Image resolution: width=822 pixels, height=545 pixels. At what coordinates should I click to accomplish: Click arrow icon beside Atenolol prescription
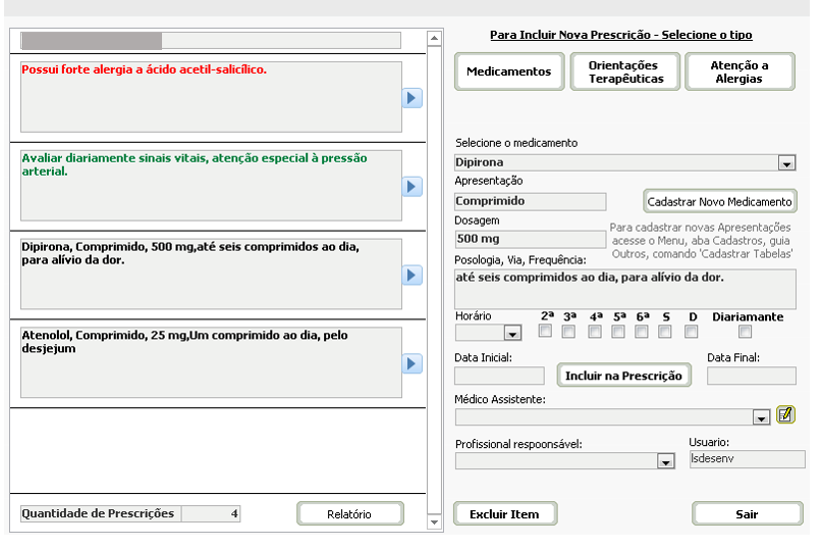(412, 363)
